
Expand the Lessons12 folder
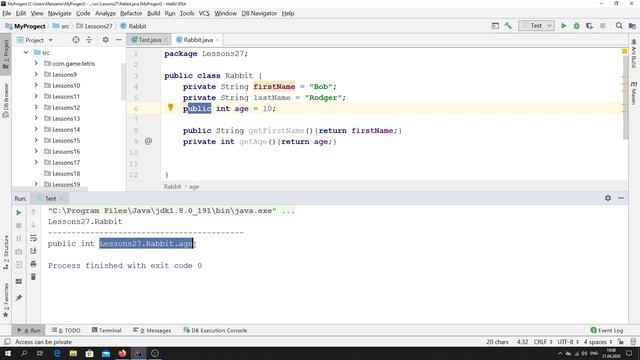tap(36, 108)
